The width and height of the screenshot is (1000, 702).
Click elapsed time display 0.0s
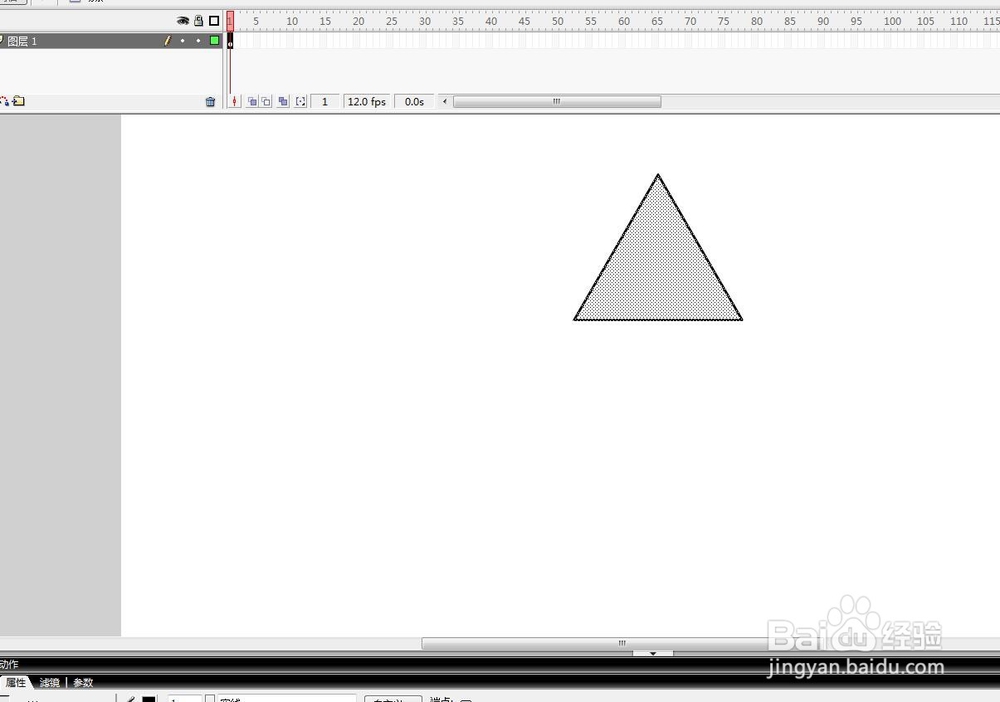pos(414,101)
